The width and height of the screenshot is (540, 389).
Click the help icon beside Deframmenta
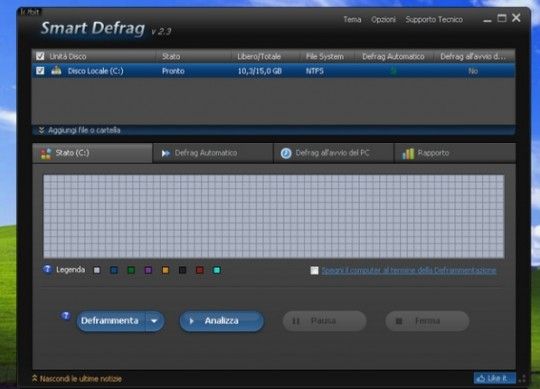pyautogui.click(x=65, y=316)
